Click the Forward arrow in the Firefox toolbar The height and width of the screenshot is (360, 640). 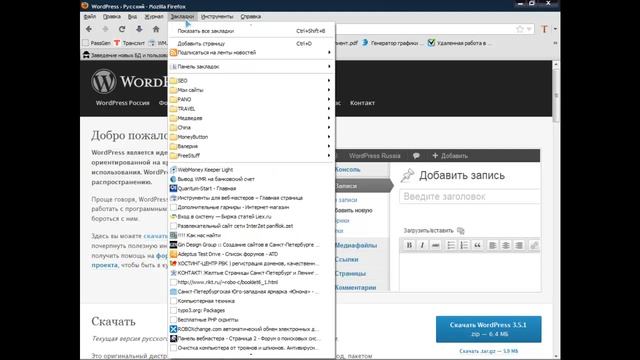(x=105, y=29)
